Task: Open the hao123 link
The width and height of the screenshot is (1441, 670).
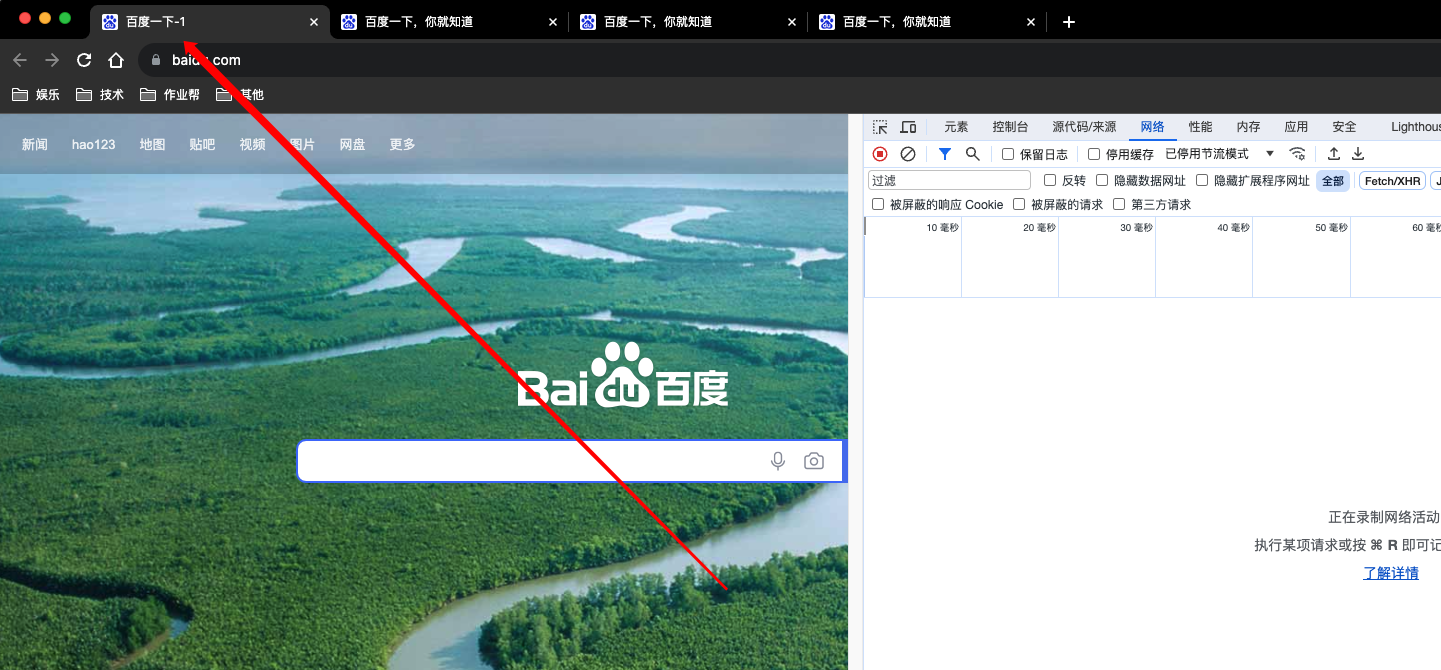Action: pos(93,144)
